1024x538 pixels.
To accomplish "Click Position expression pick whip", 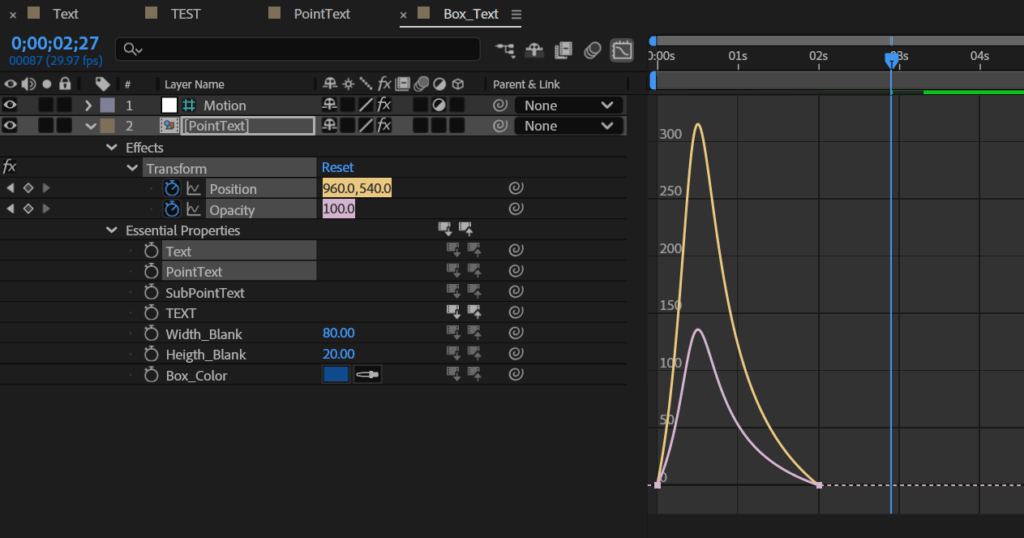I will (x=516, y=188).
